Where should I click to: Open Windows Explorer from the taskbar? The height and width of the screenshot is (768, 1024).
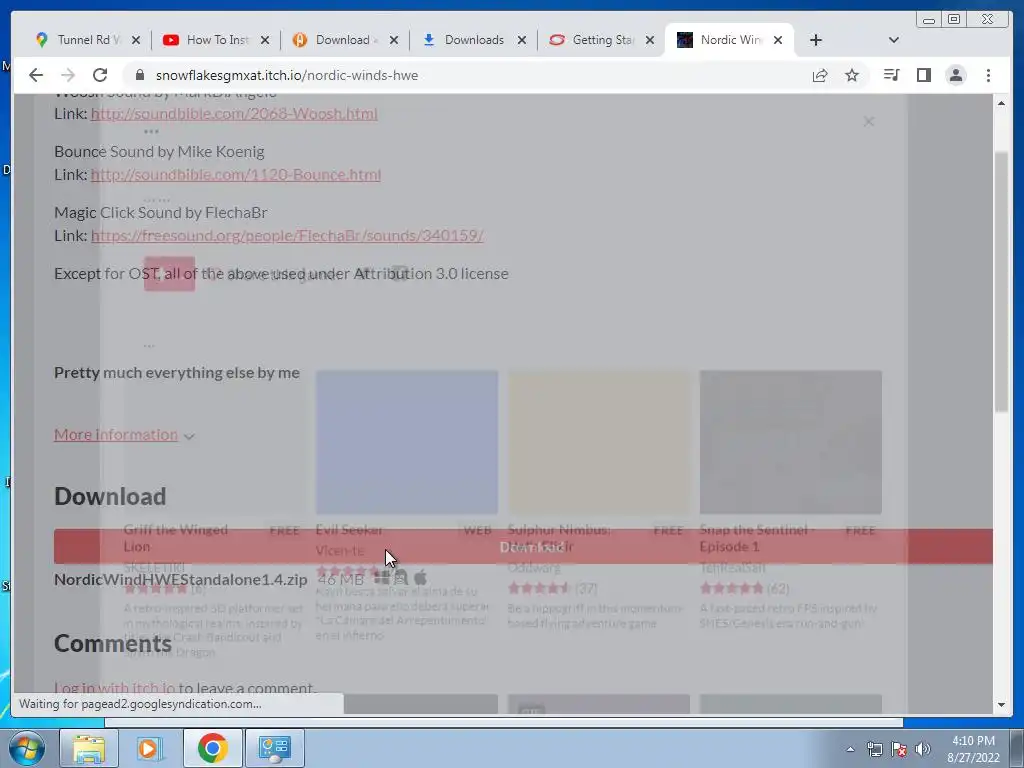(x=89, y=748)
